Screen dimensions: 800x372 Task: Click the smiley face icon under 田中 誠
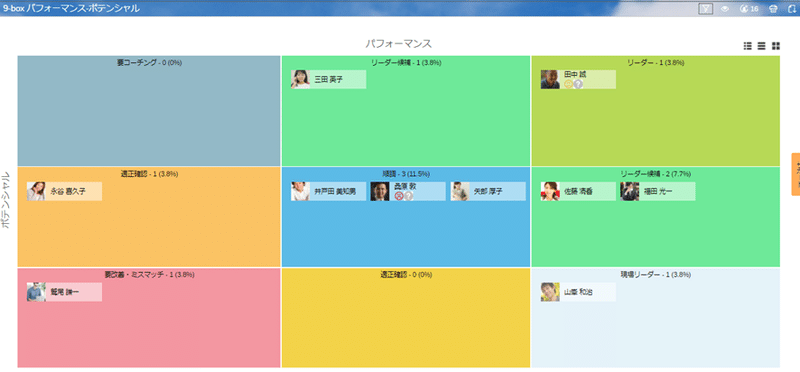(568, 84)
